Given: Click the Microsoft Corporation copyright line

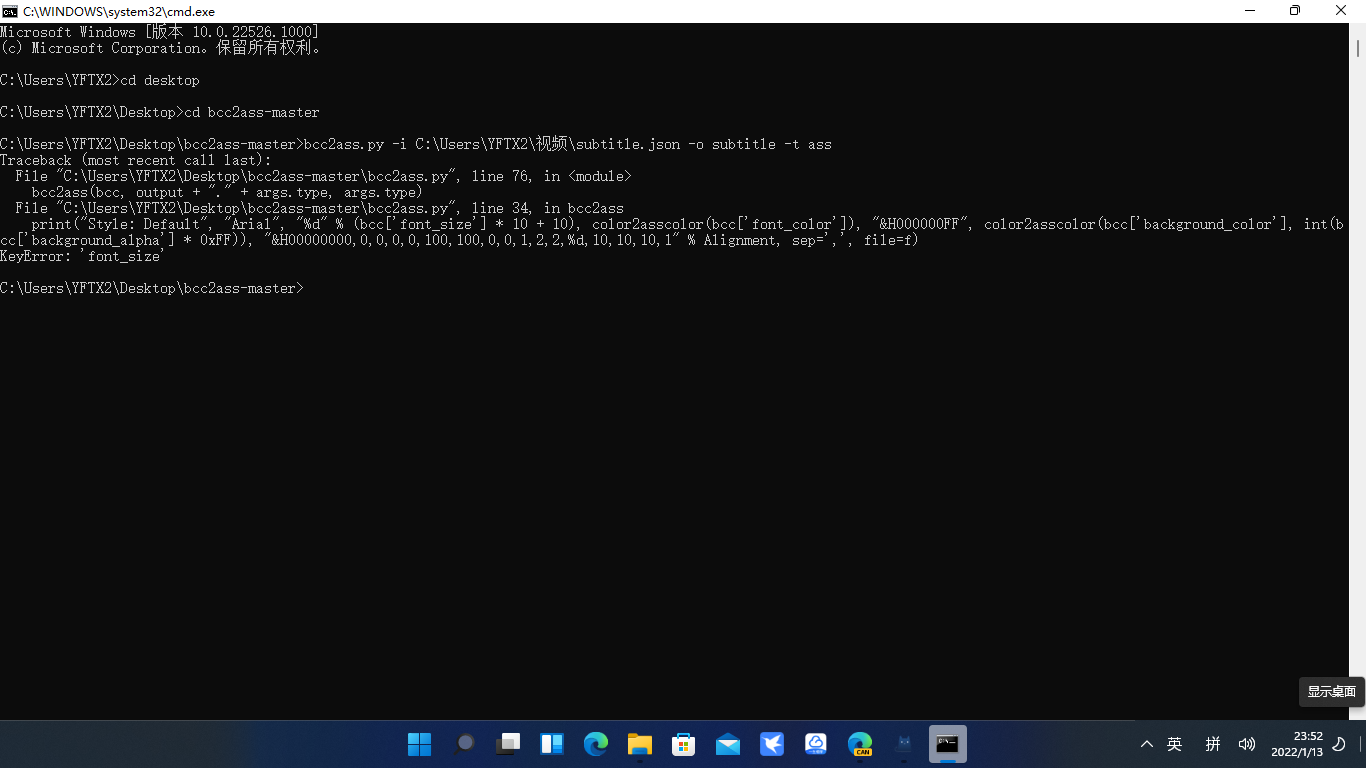Looking at the screenshot, I should click(160, 48).
